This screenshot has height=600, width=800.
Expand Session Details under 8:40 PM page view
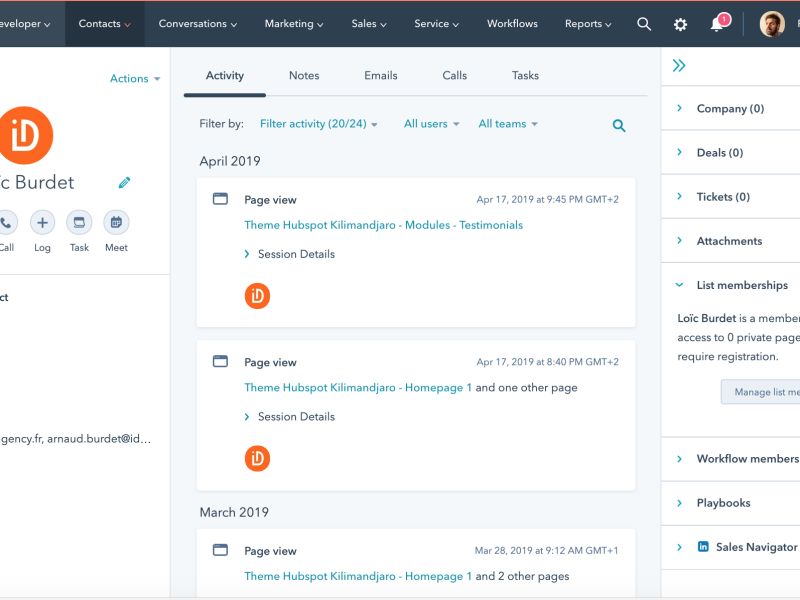[x=290, y=417]
